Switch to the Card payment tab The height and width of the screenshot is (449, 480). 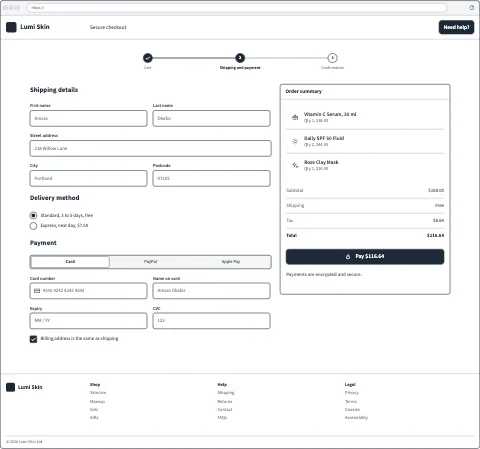pyautogui.click(x=70, y=262)
